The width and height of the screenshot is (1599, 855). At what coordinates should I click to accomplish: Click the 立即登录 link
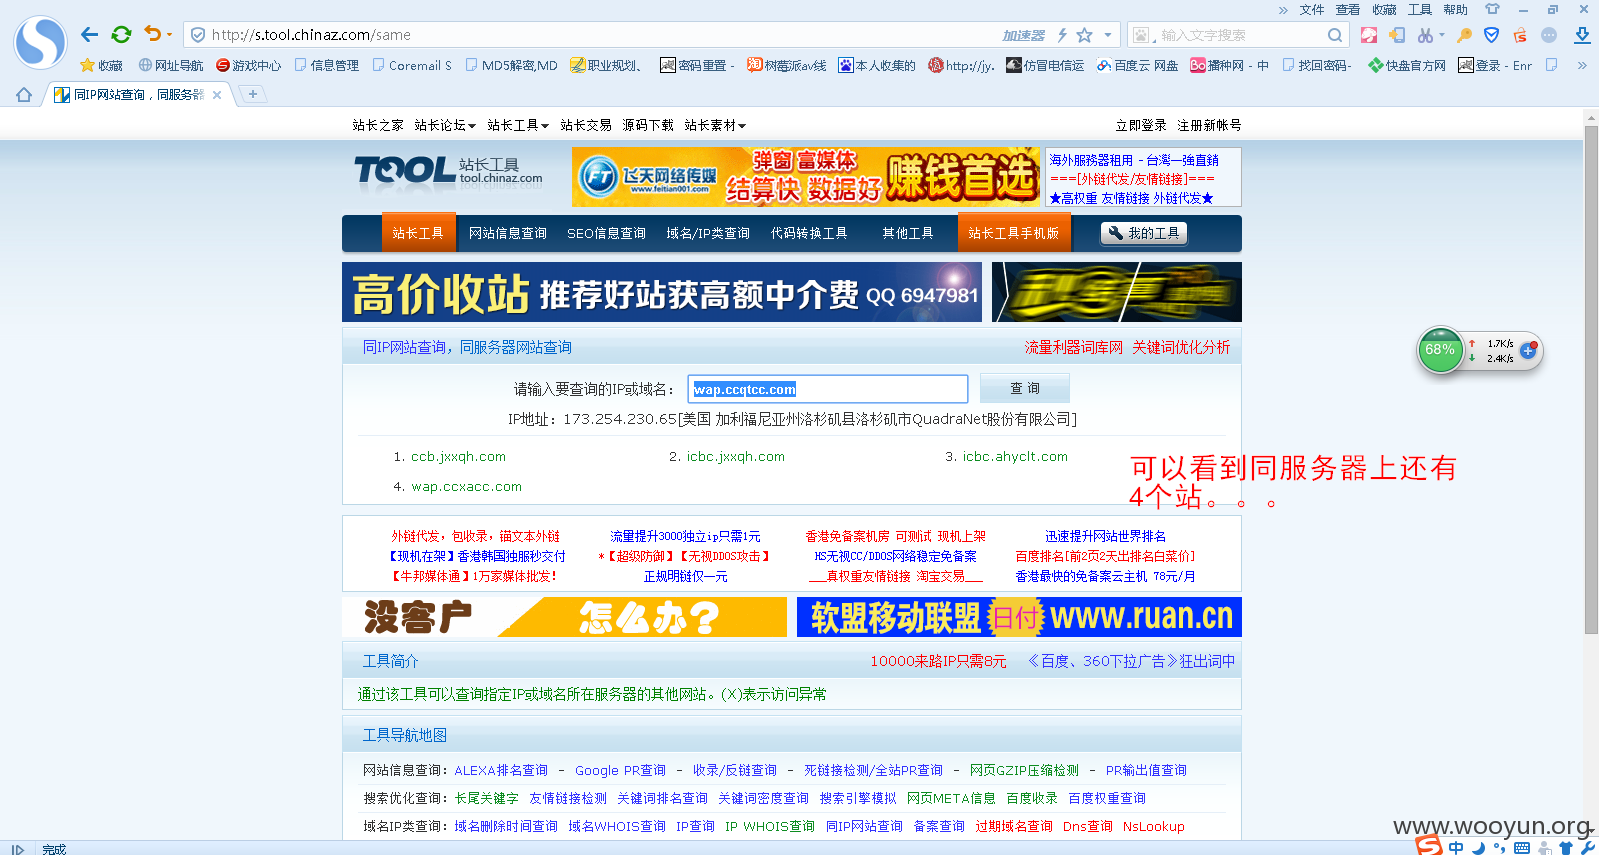pos(1141,125)
